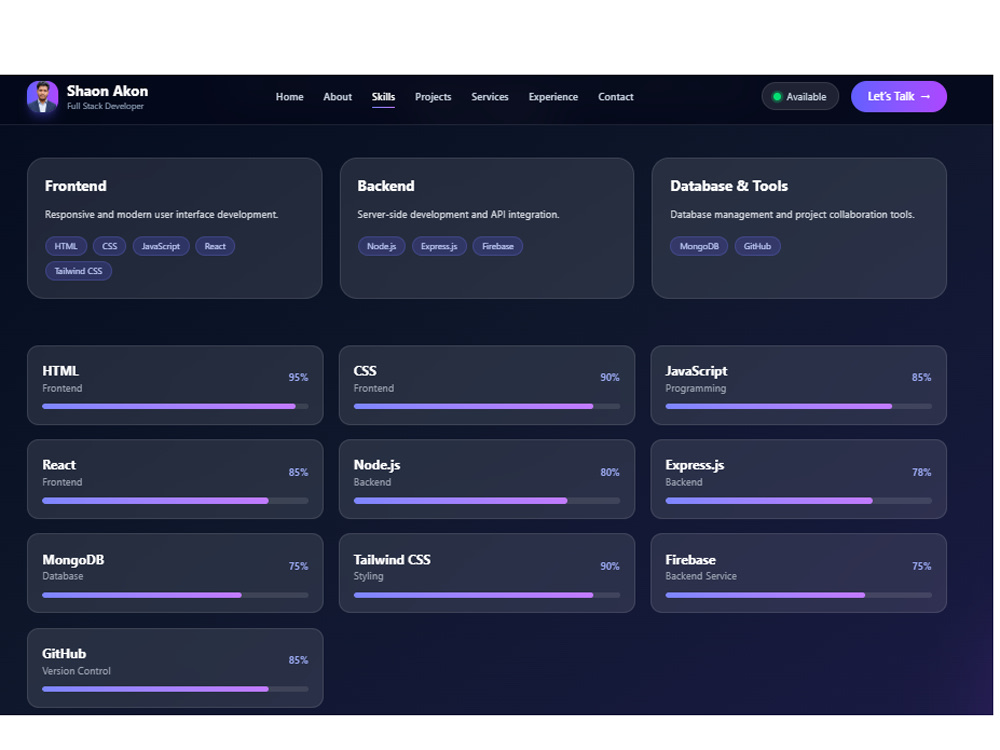The image size is (1000, 750).
Task: Click the Firebase skill progress bar
Action: click(798, 595)
